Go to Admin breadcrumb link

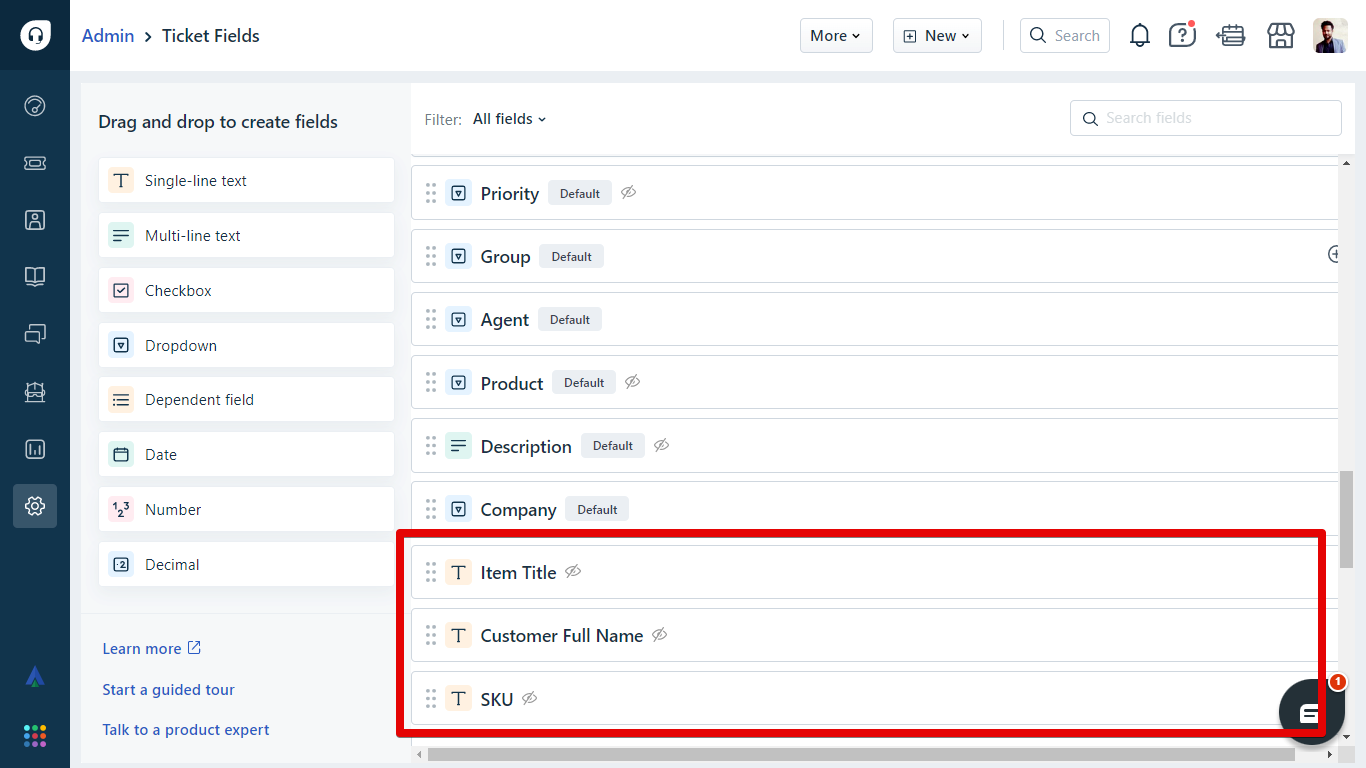[x=108, y=36]
